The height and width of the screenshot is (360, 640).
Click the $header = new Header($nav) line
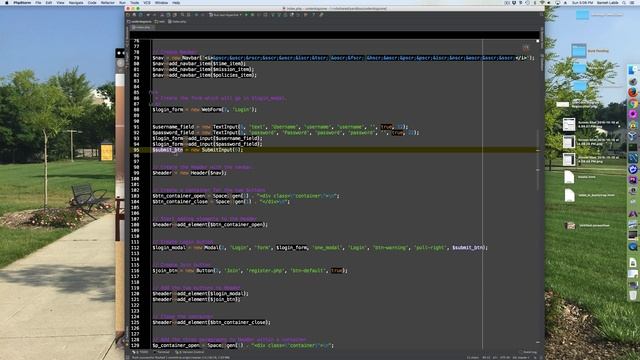pos(189,173)
